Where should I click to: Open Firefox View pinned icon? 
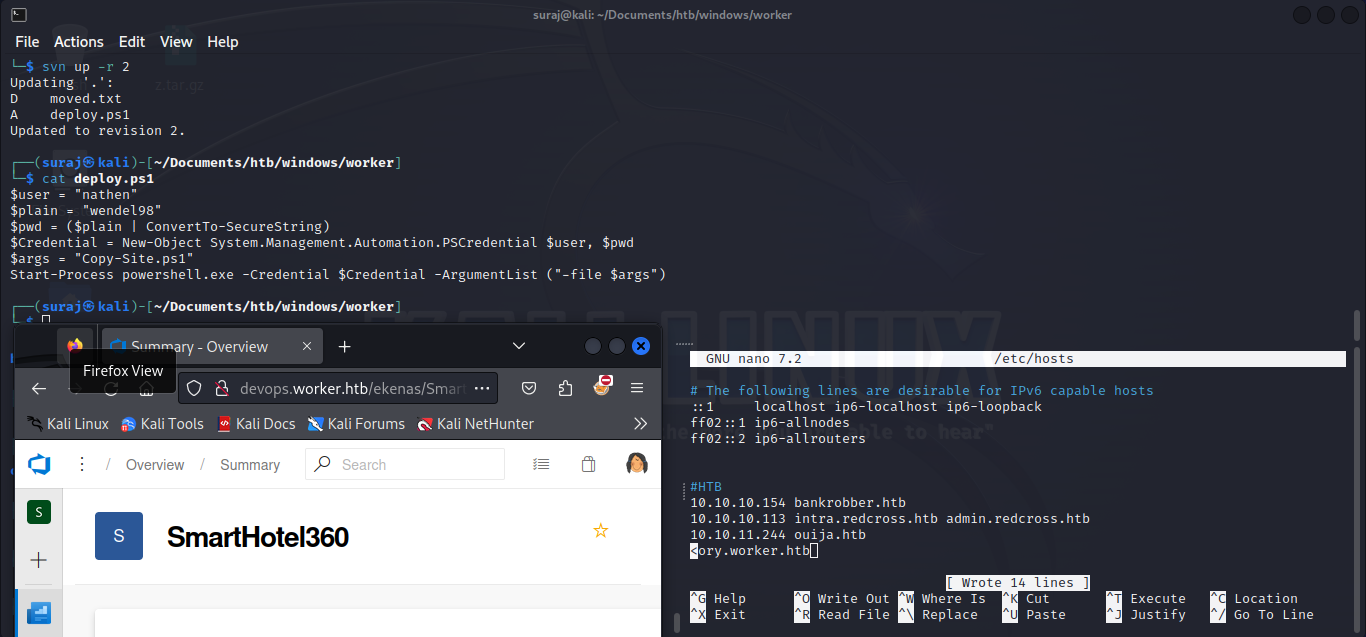pyautogui.click(x=75, y=346)
